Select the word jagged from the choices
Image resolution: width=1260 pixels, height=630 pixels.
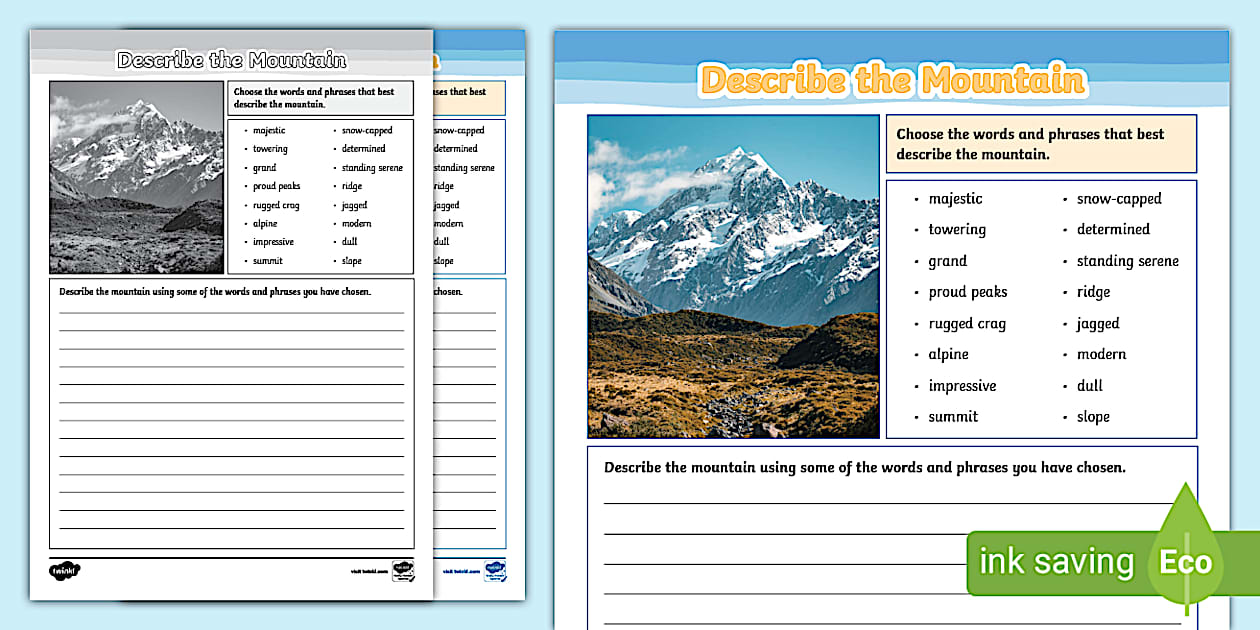1099,324
